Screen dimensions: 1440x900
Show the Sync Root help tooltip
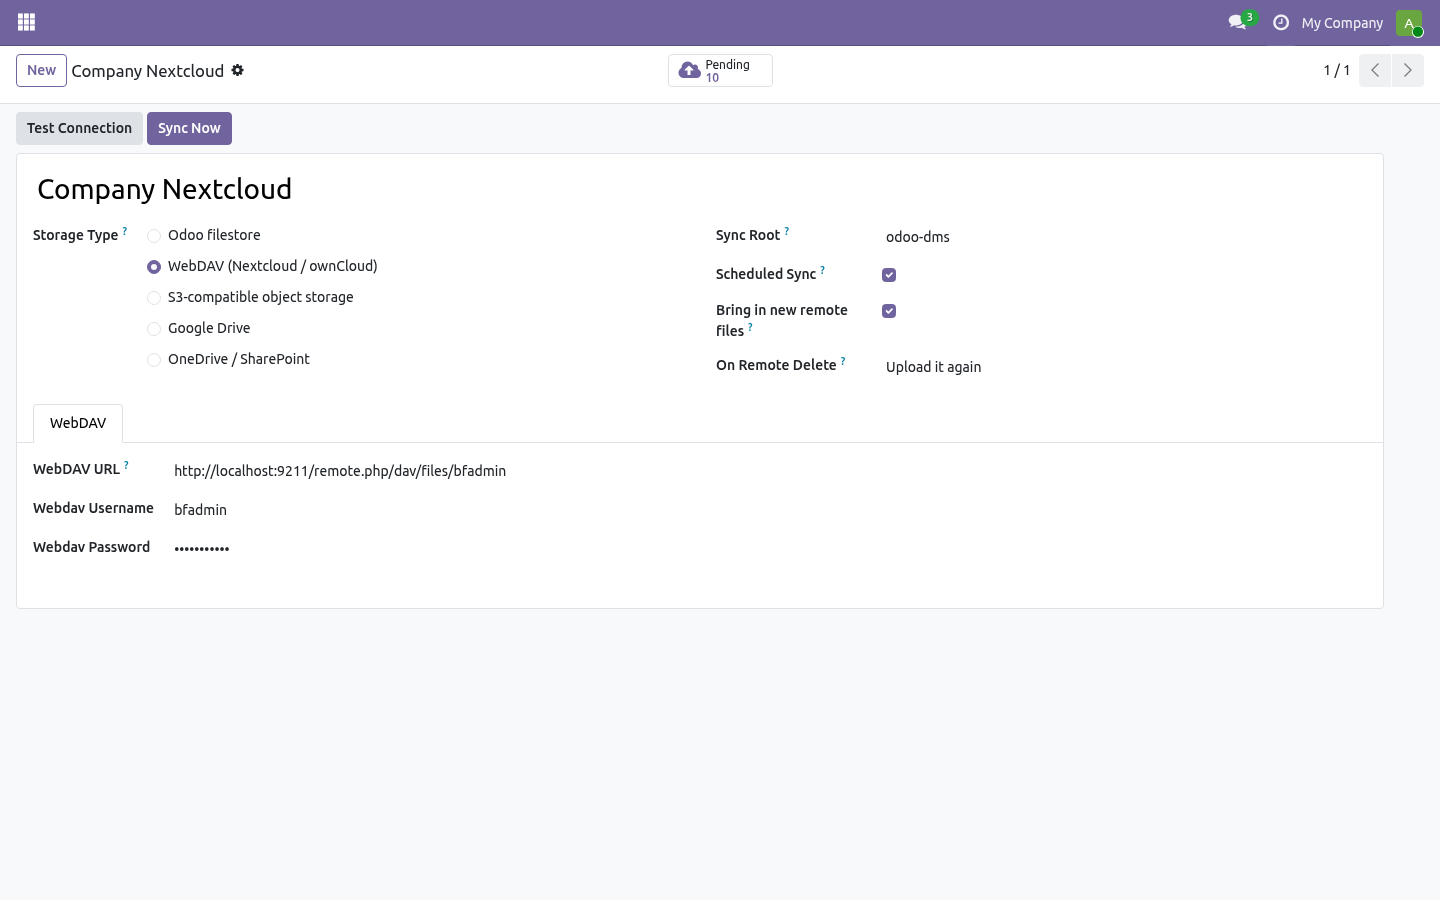coord(787,232)
